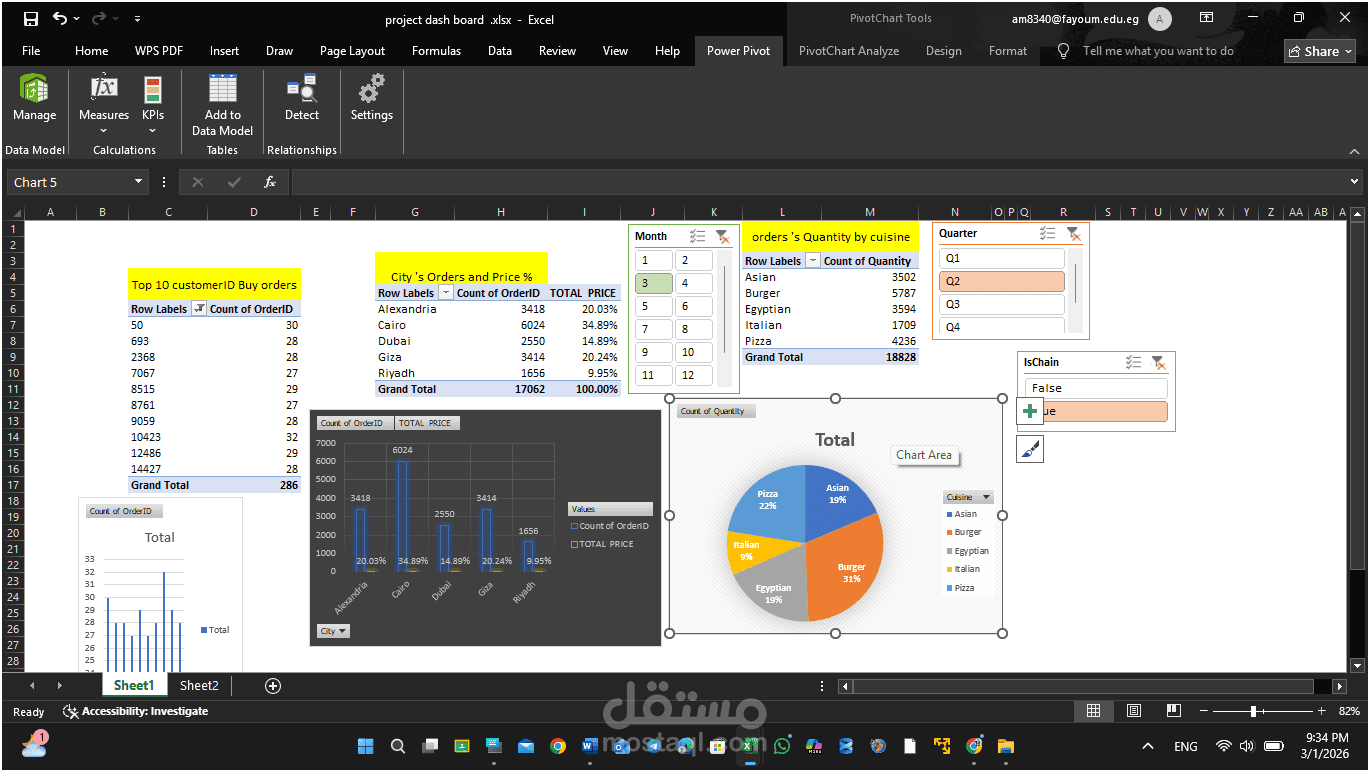Select Q3 in the Quarter slicer
Screen dimensions: 1370x772
(x=1002, y=304)
